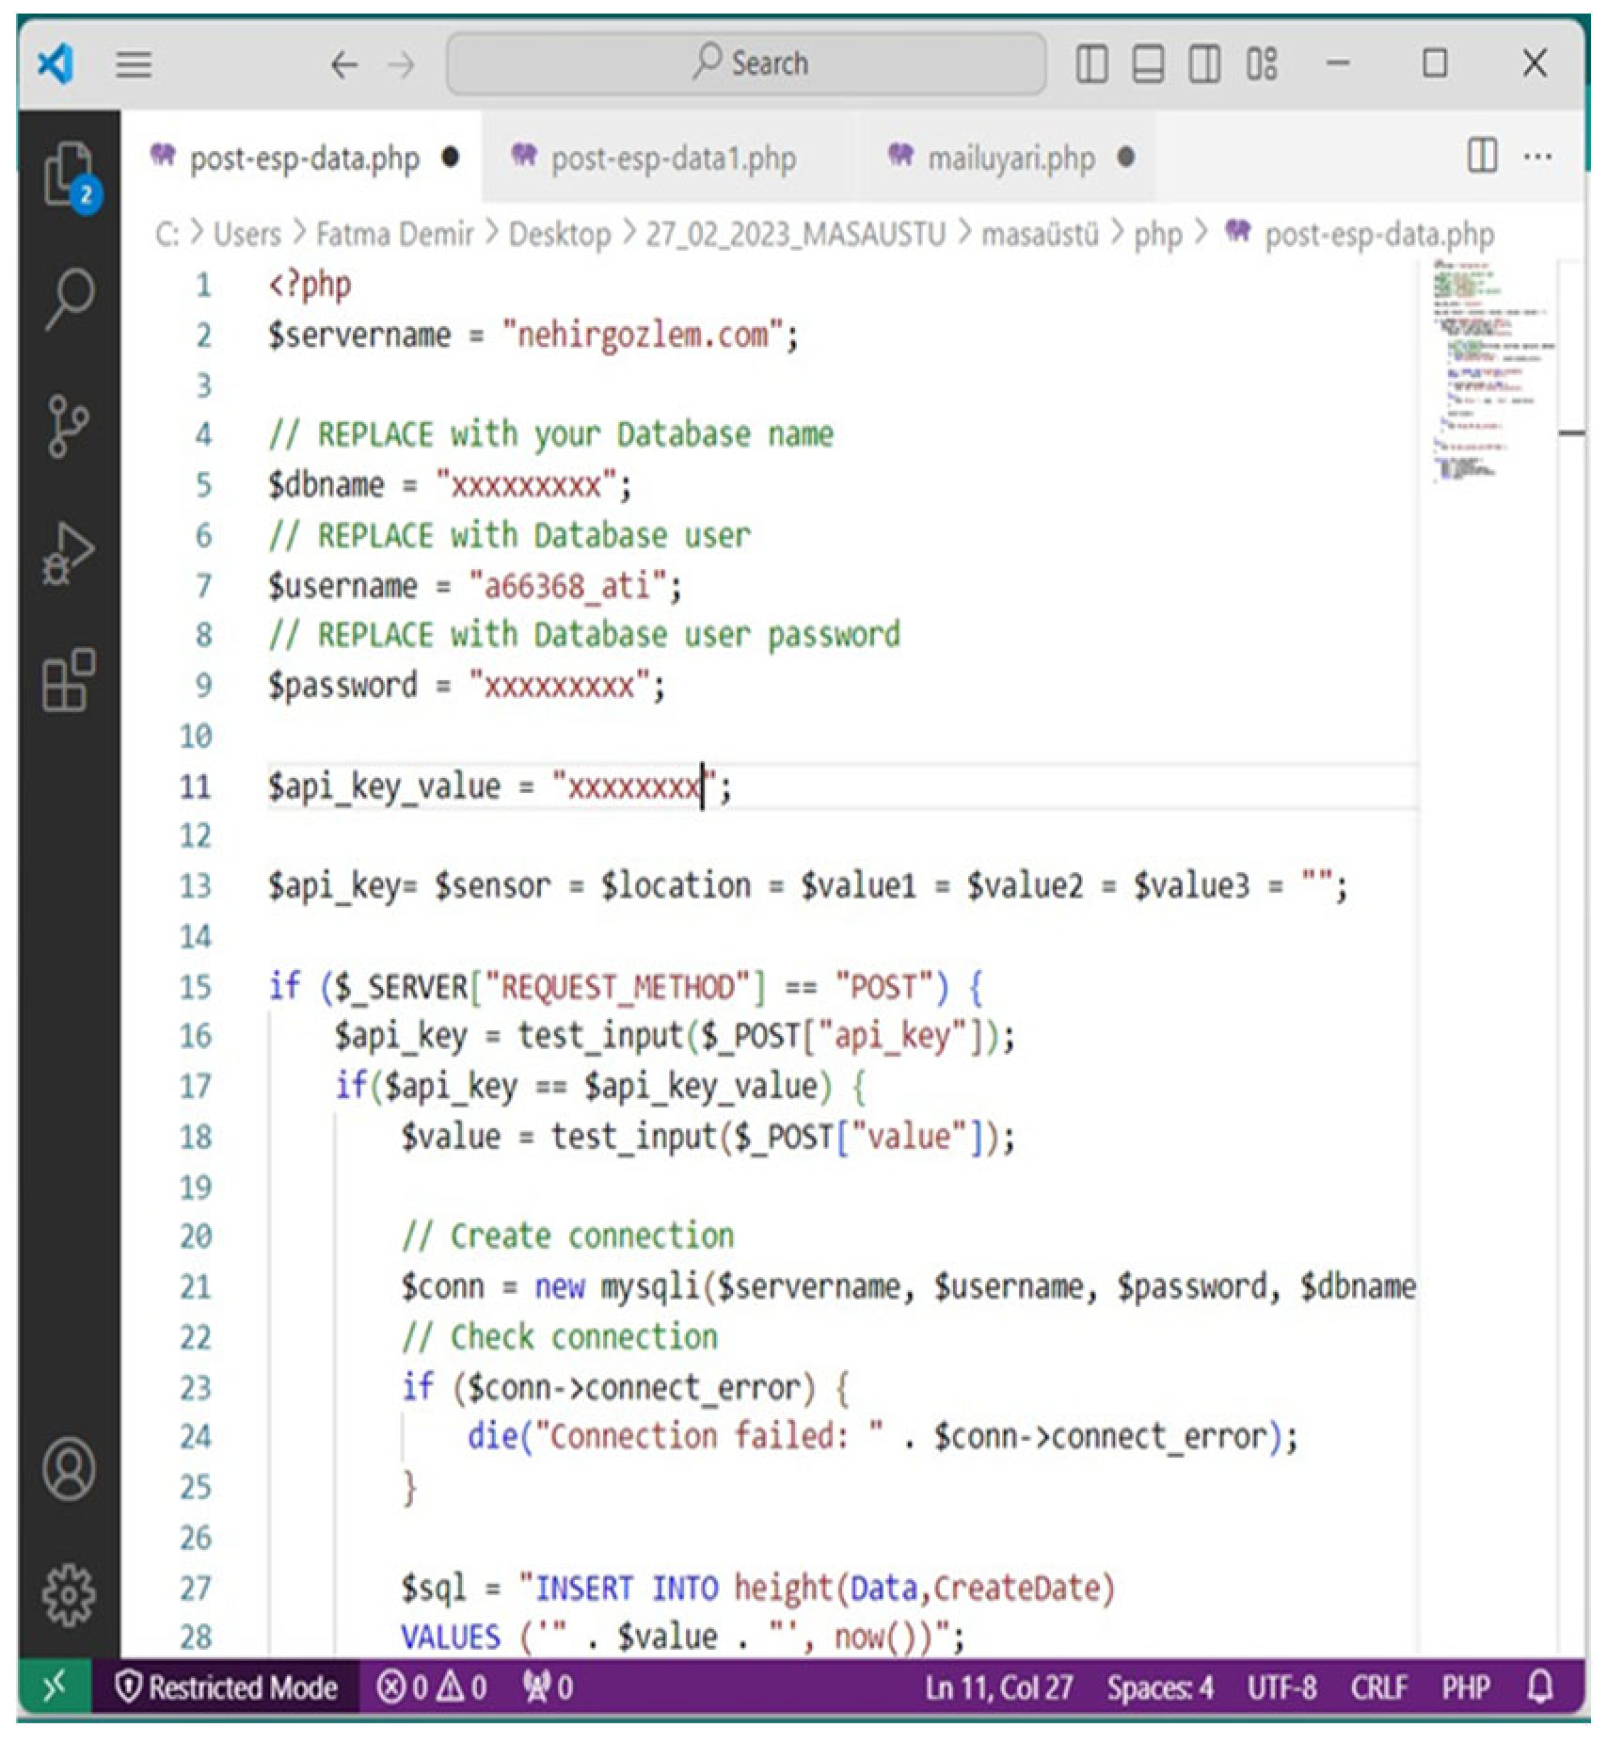Image resolution: width=1606 pixels, height=1744 pixels.
Task: Click Restricted Mode in the status bar
Action: pos(227,1688)
